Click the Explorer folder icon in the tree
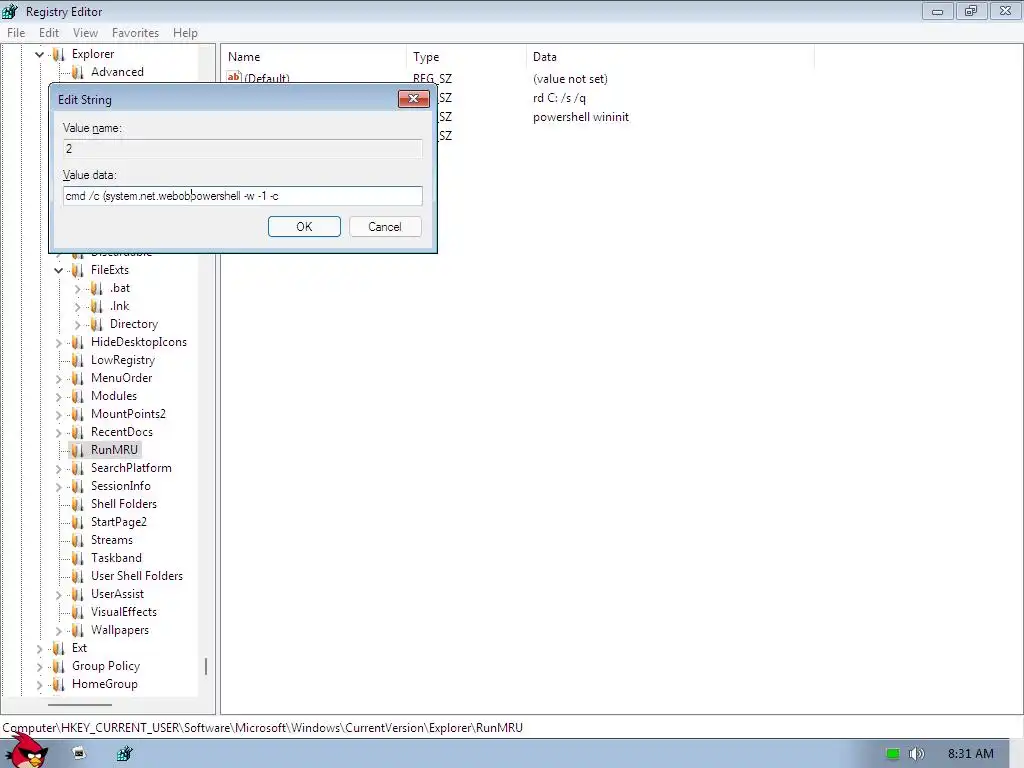This screenshot has height=768, width=1024. (58, 54)
